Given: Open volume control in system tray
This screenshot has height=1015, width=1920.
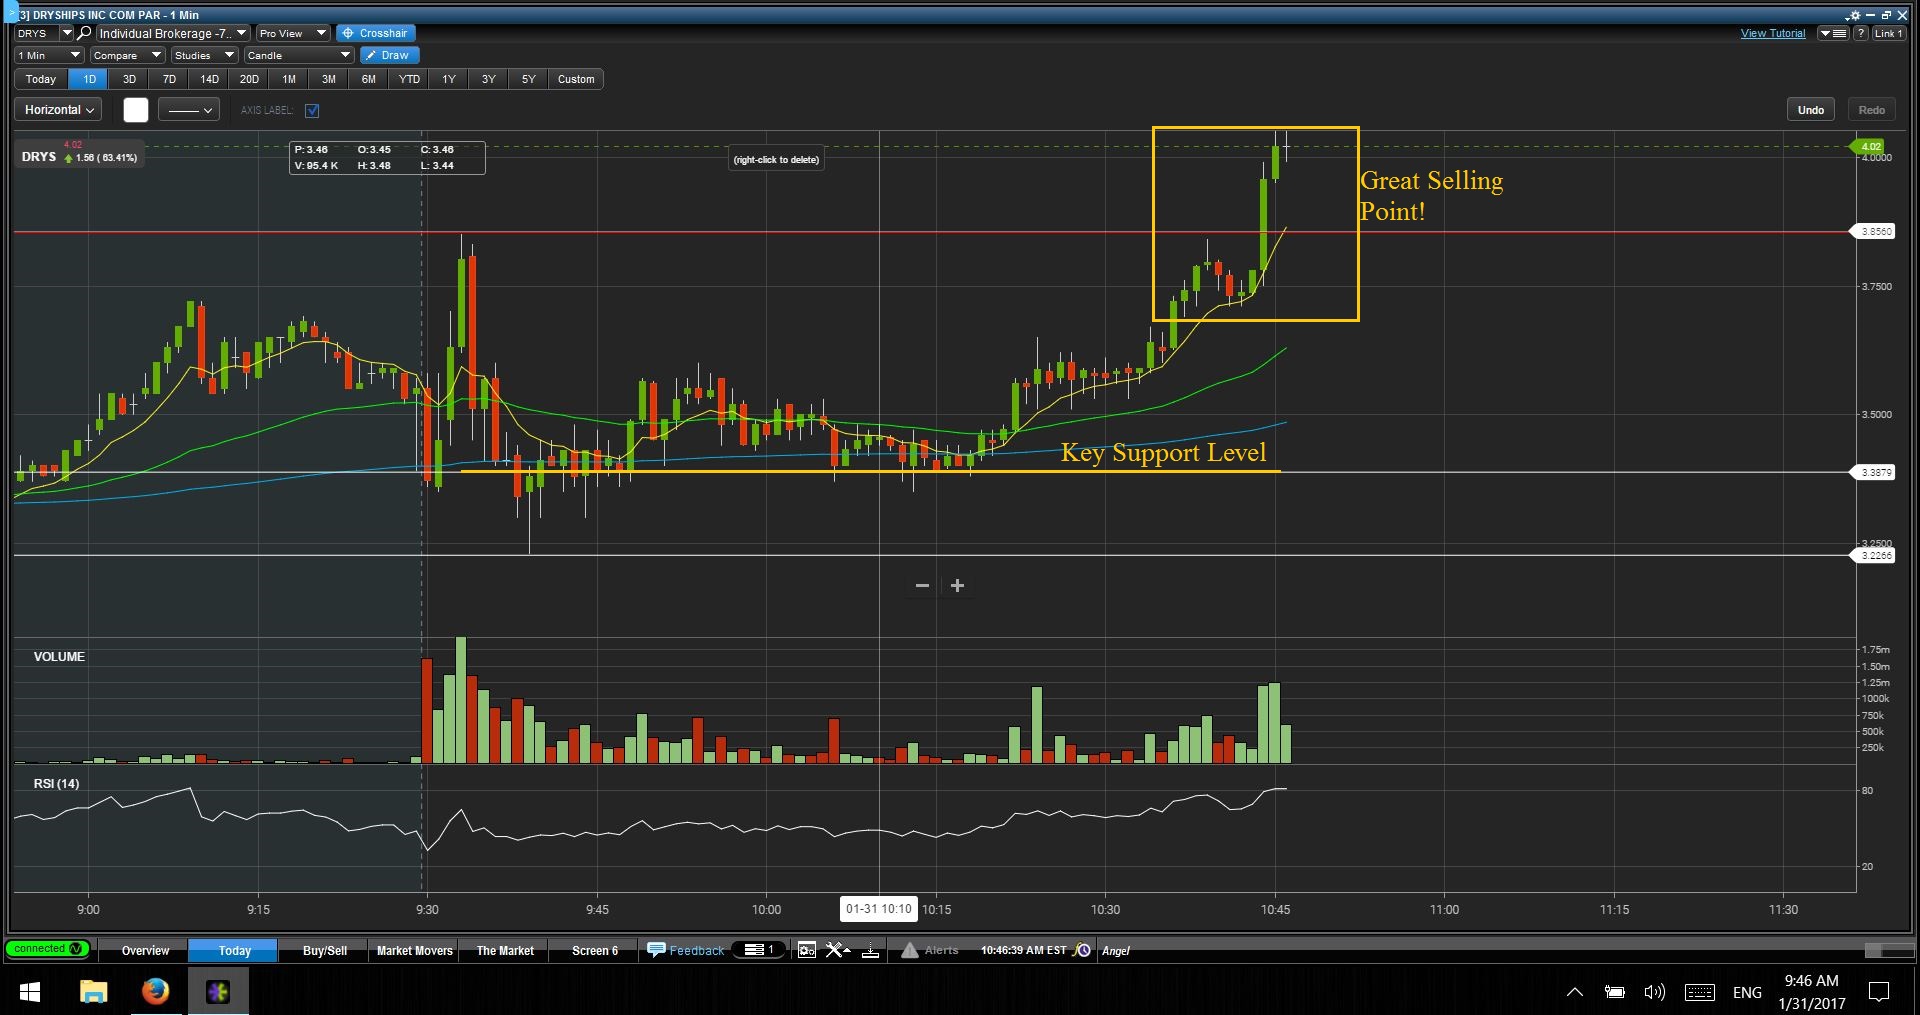Looking at the screenshot, I should point(1654,992).
